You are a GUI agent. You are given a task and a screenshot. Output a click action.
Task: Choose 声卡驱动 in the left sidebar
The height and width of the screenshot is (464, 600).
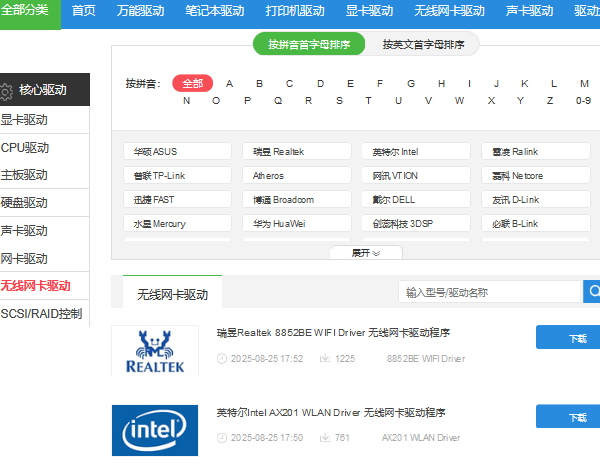pos(25,231)
